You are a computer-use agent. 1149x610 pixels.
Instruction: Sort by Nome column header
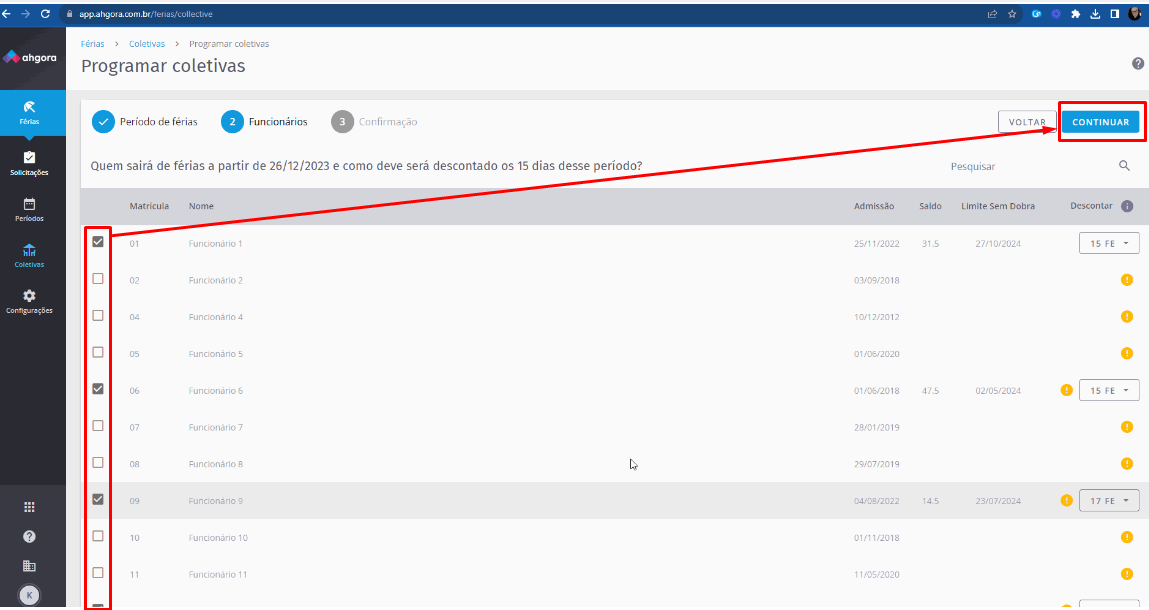pos(202,206)
